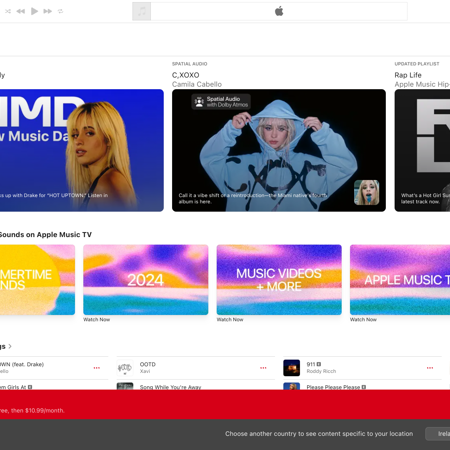Click the OOTD song artwork
Image resolution: width=450 pixels, height=450 pixels.
125,368
